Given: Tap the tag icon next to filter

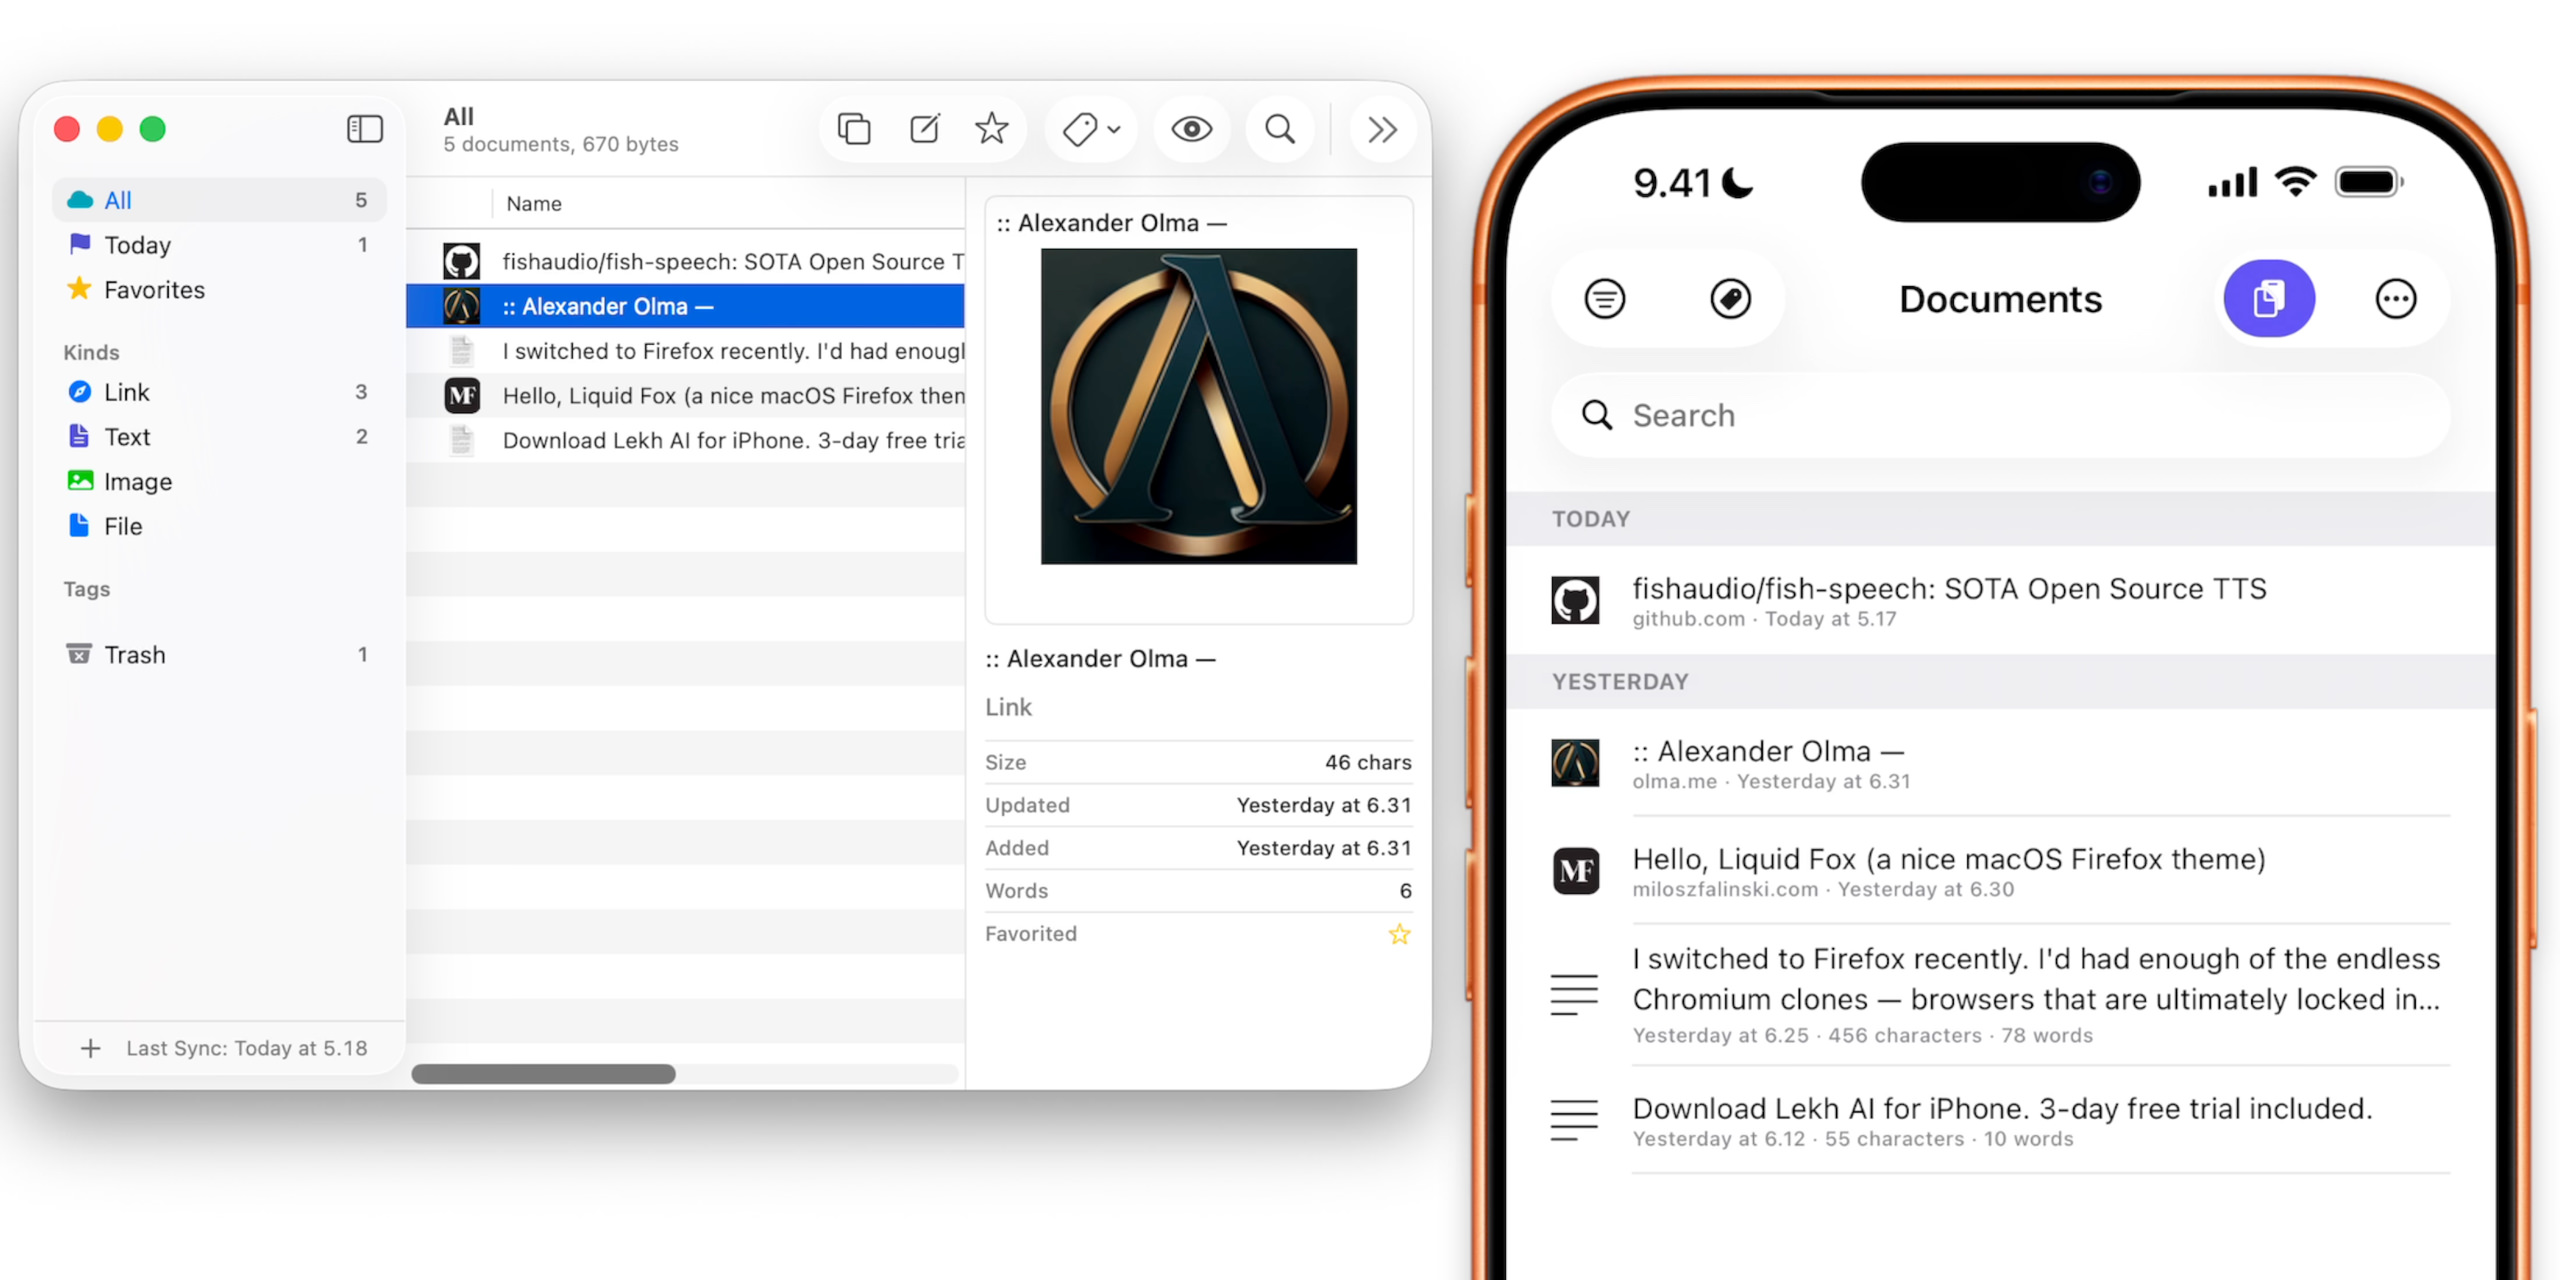Looking at the screenshot, I should click(1730, 298).
